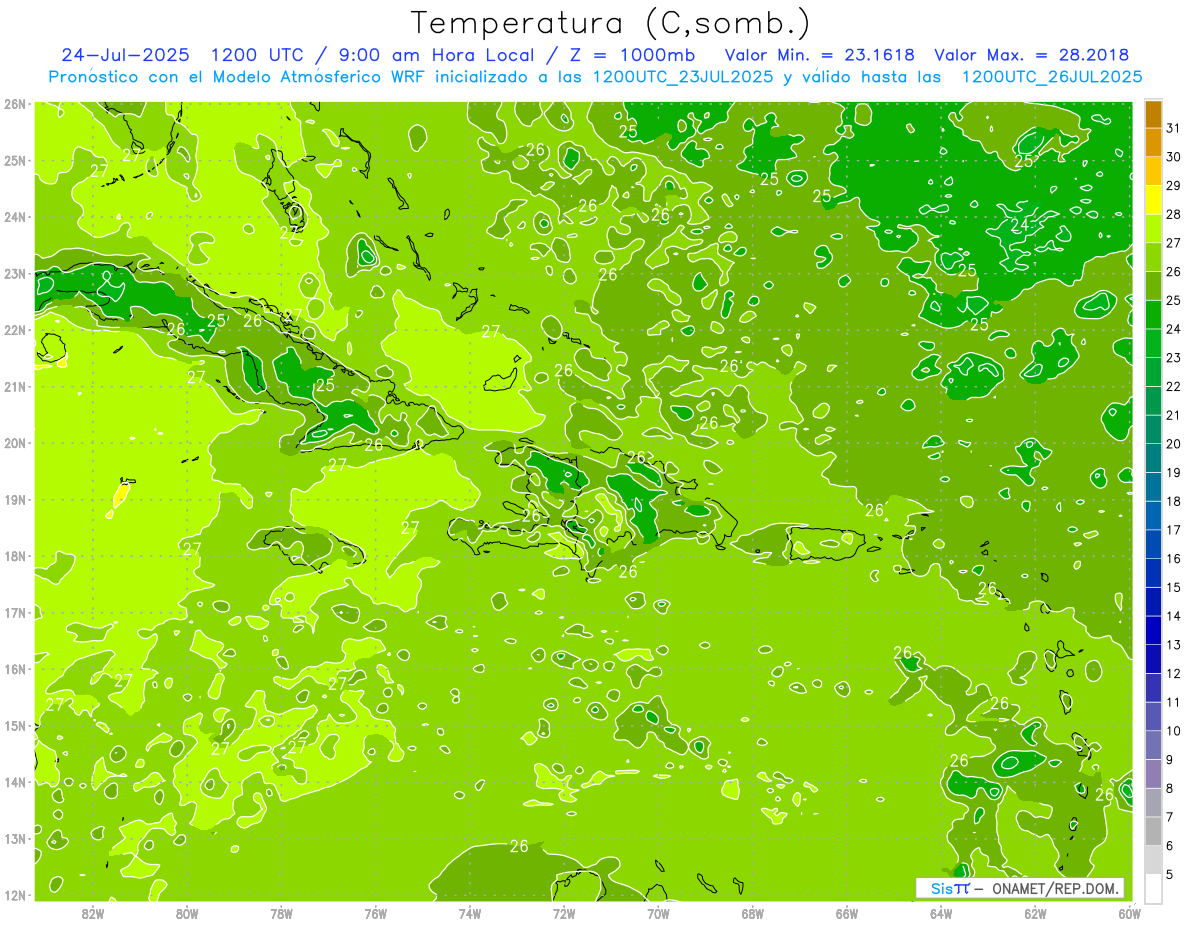Click the latitude axis label "23N"
The height and width of the screenshot is (927, 1200).
click(14, 274)
